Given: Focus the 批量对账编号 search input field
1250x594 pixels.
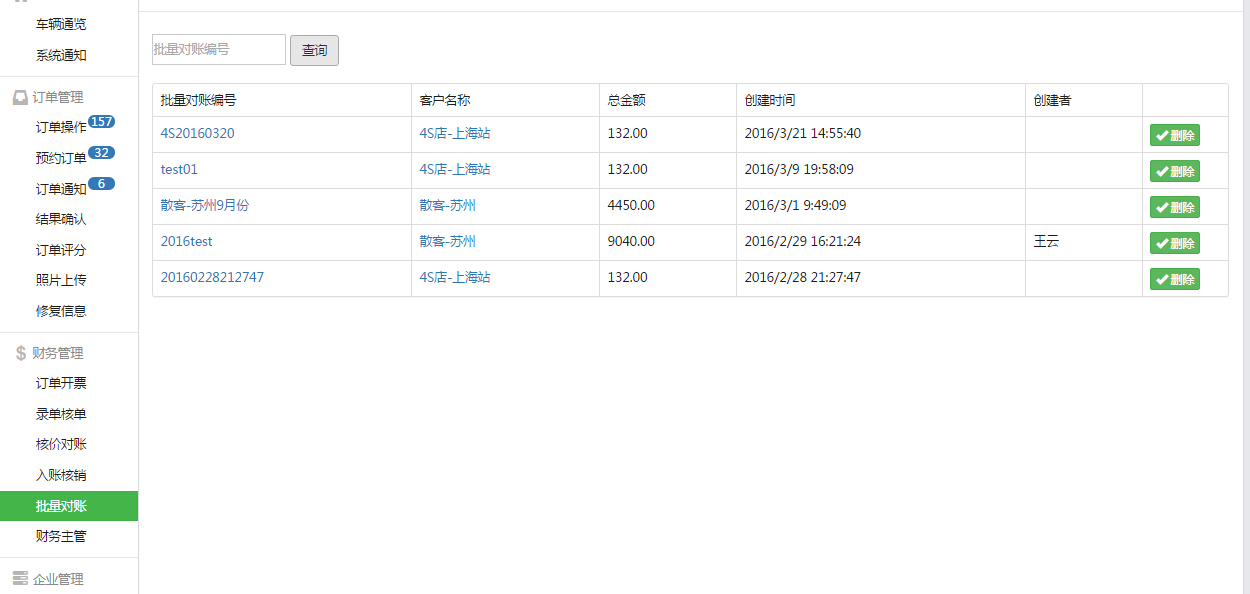Looking at the screenshot, I should pos(219,50).
